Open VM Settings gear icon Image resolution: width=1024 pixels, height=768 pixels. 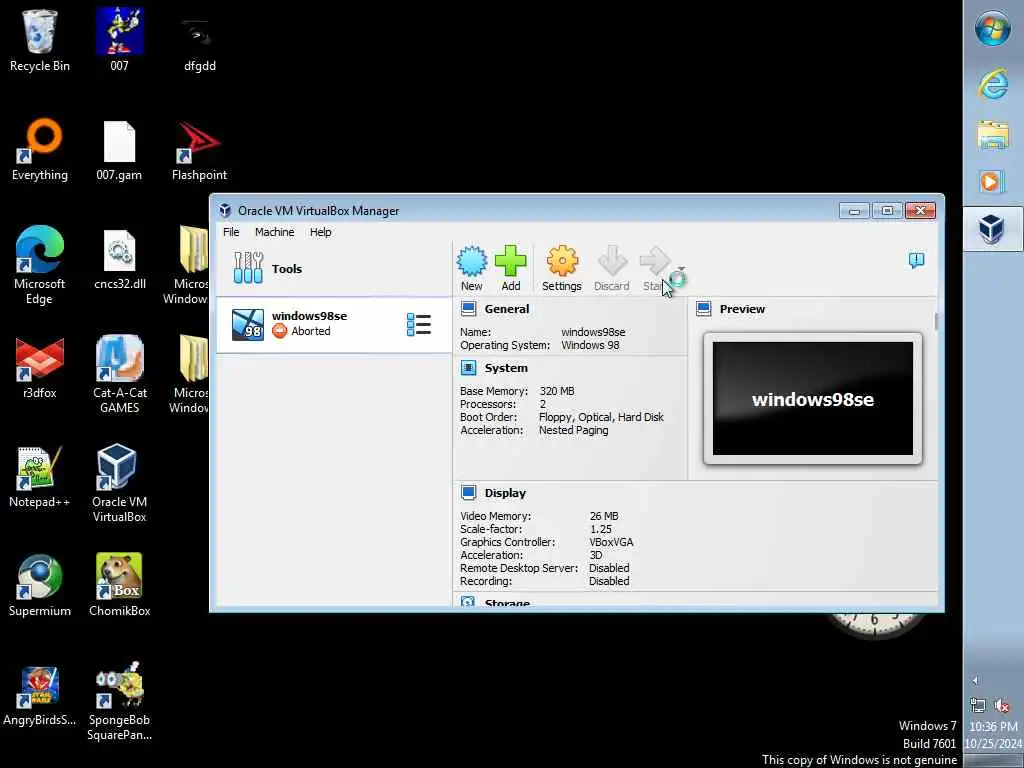click(562, 262)
